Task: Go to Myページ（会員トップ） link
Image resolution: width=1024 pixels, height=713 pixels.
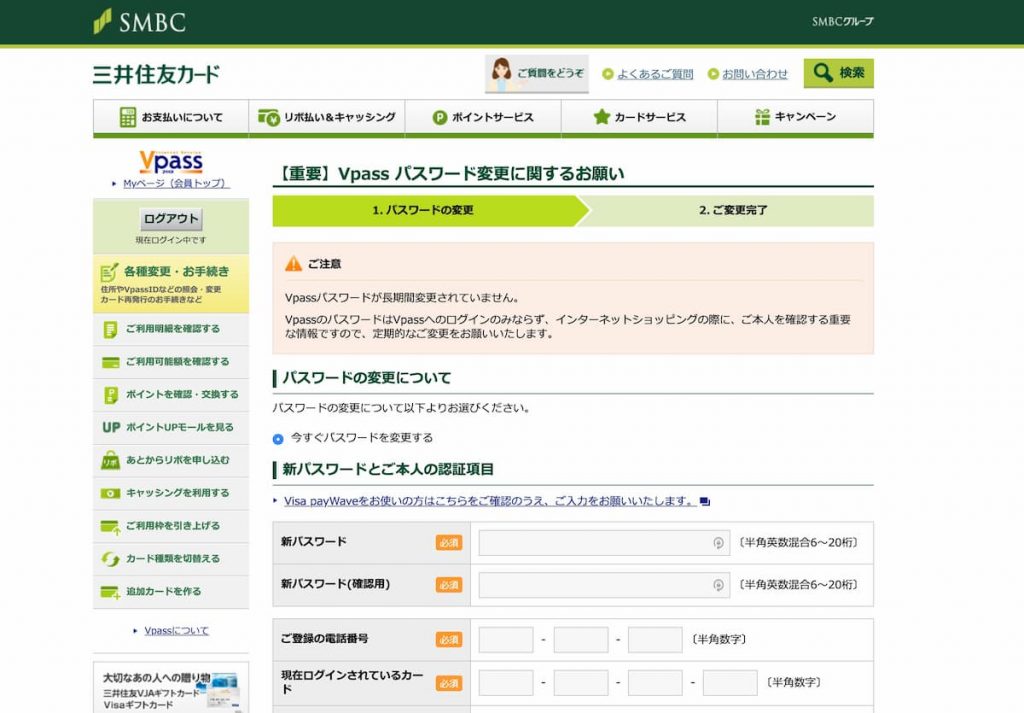Action: 176,184
